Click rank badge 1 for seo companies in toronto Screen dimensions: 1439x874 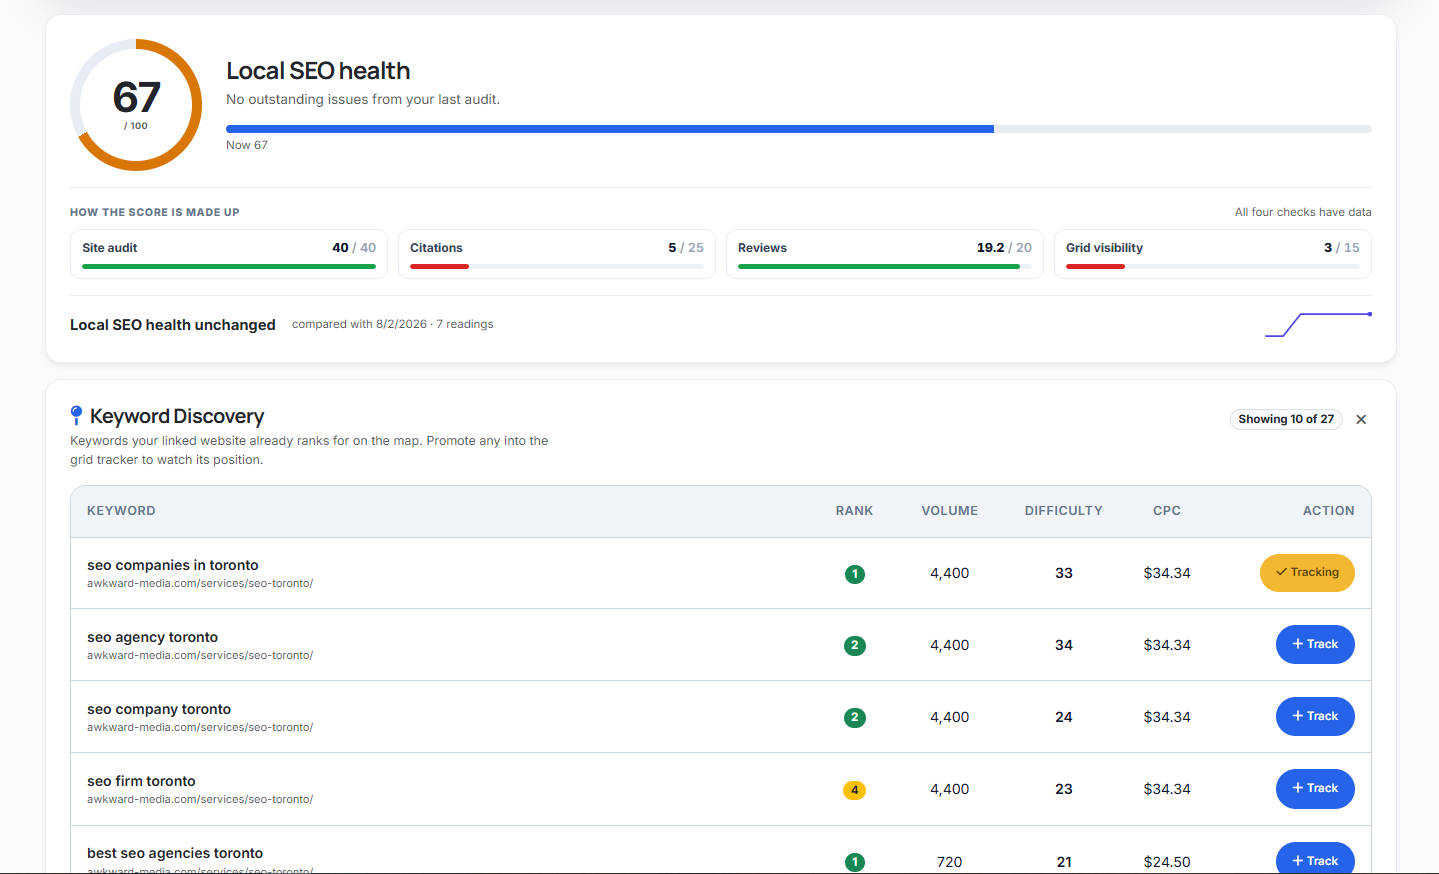click(854, 574)
